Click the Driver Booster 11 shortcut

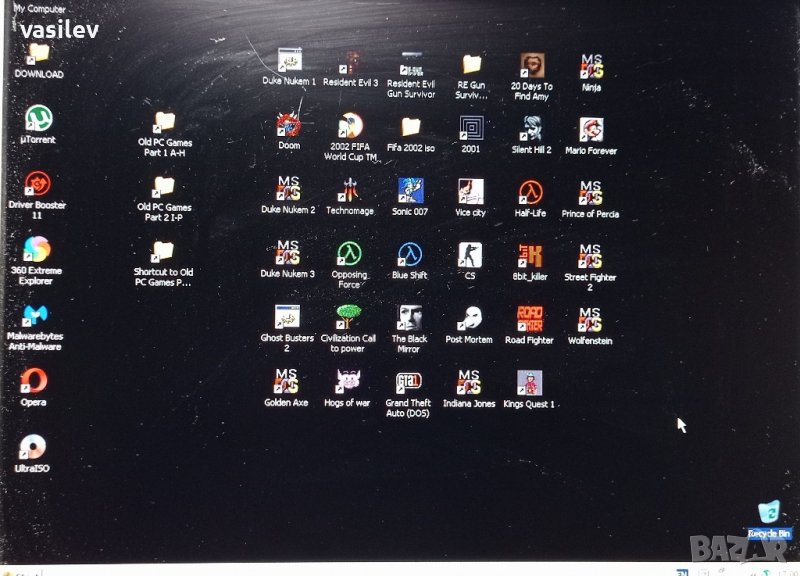pyautogui.click(x=37, y=184)
